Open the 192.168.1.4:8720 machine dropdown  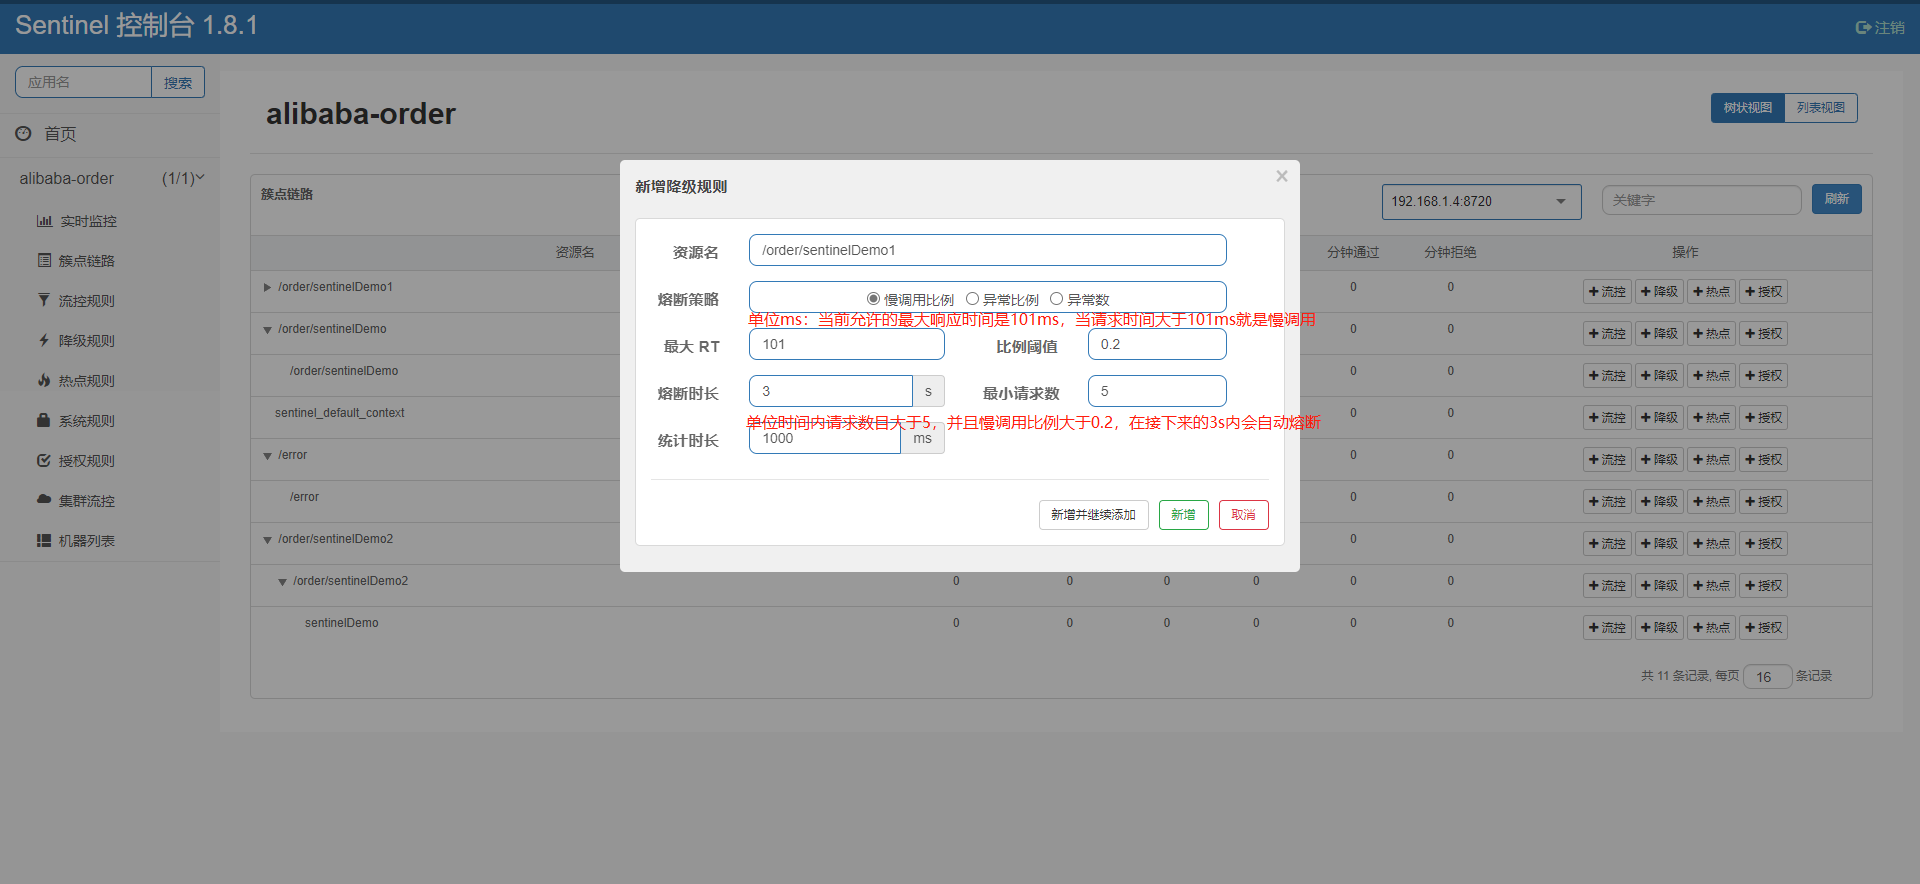coord(1481,201)
